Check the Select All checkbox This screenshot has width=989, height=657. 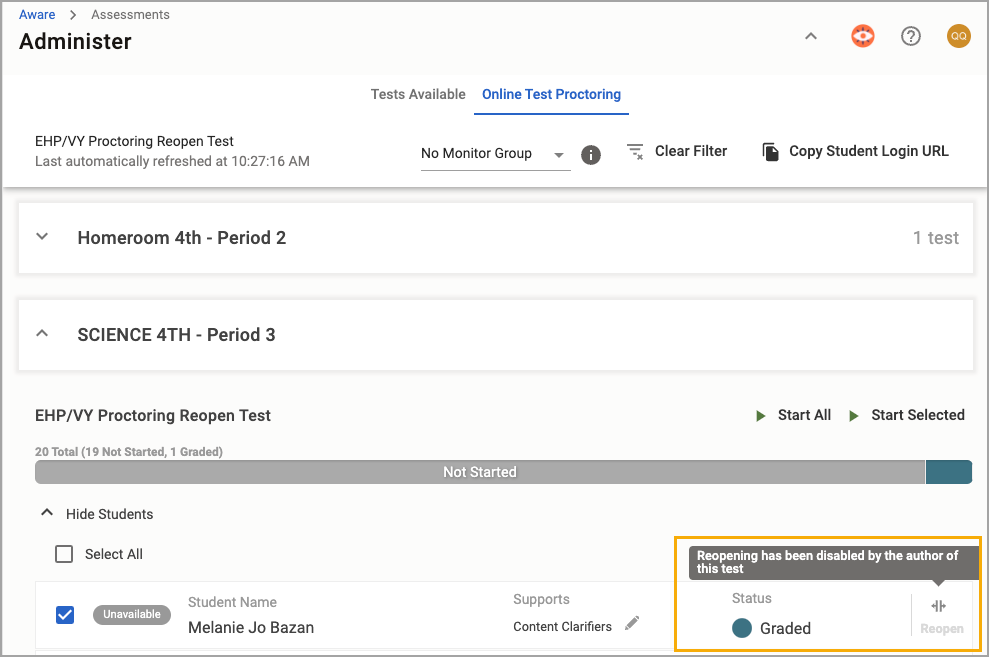(x=64, y=554)
